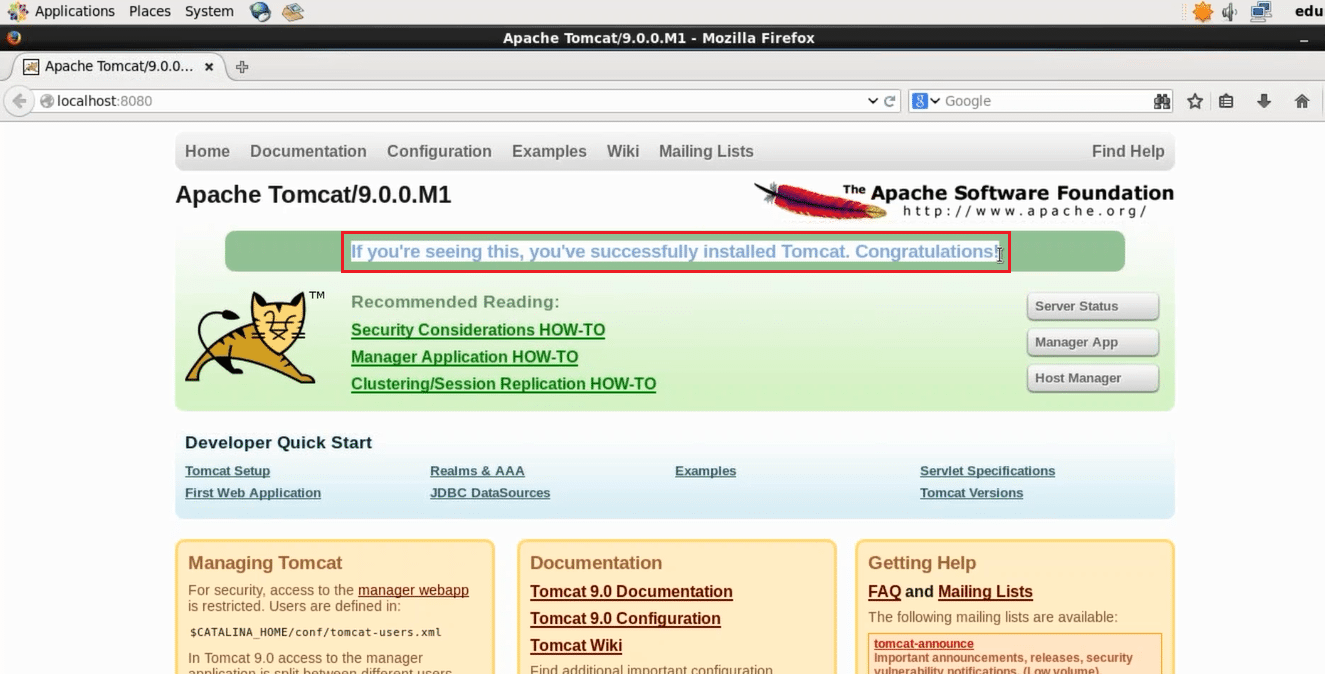Click the network connection tray icon

[x=1260, y=12]
